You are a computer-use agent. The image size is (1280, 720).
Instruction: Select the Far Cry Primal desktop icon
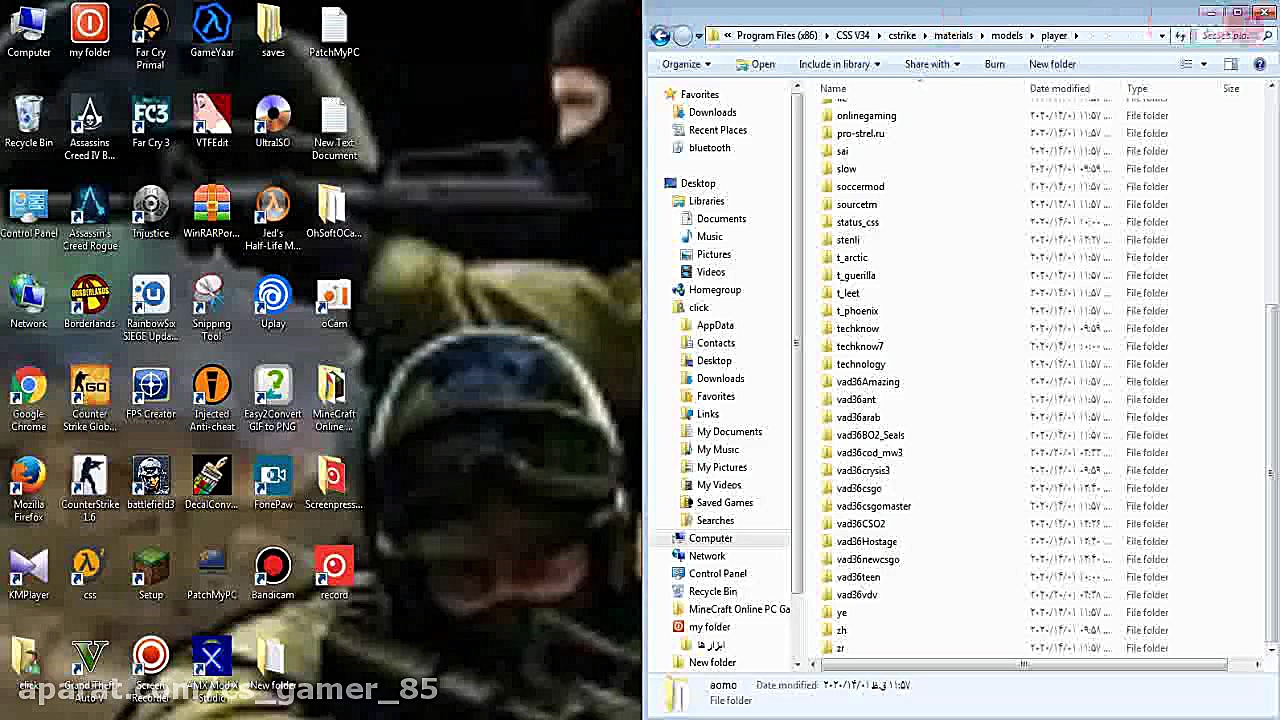click(x=151, y=37)
